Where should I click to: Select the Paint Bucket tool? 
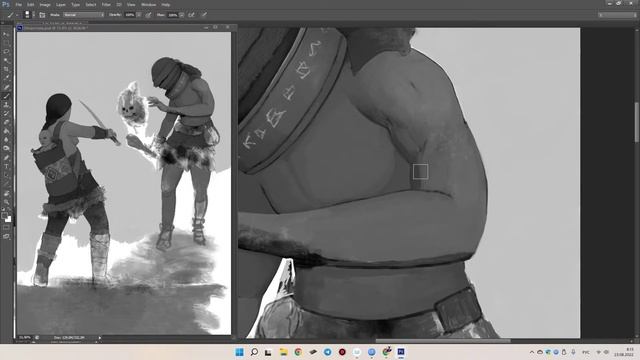click(6, 131)
